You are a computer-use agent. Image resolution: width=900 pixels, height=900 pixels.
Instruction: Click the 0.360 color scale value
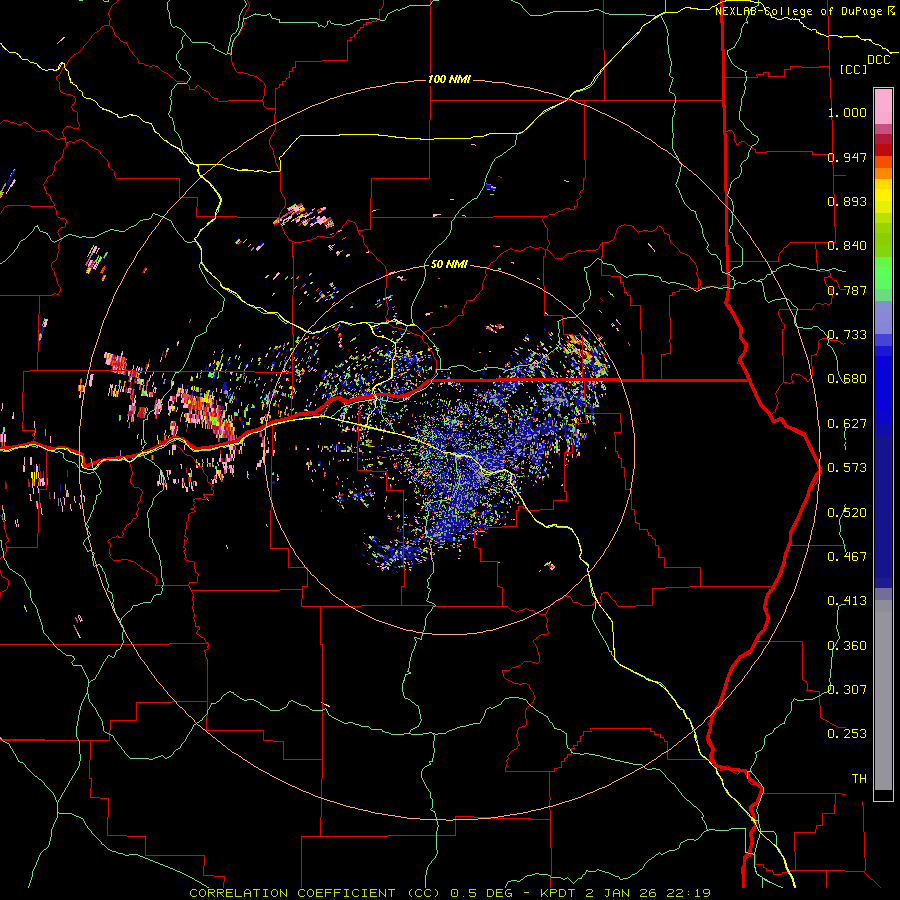point(847,646)
